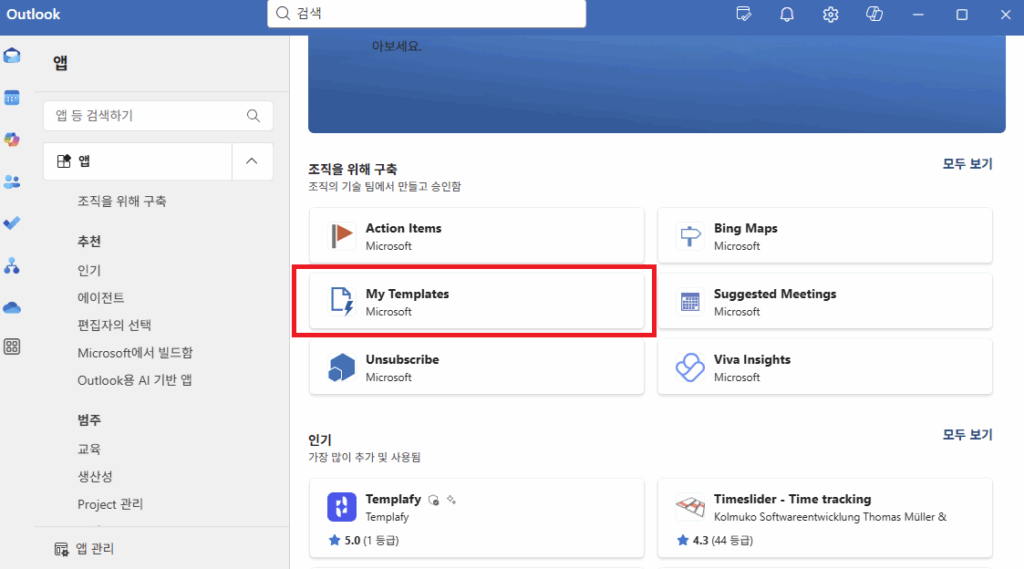Click the Suggested Meetings calendar icon

pos(690,301)
